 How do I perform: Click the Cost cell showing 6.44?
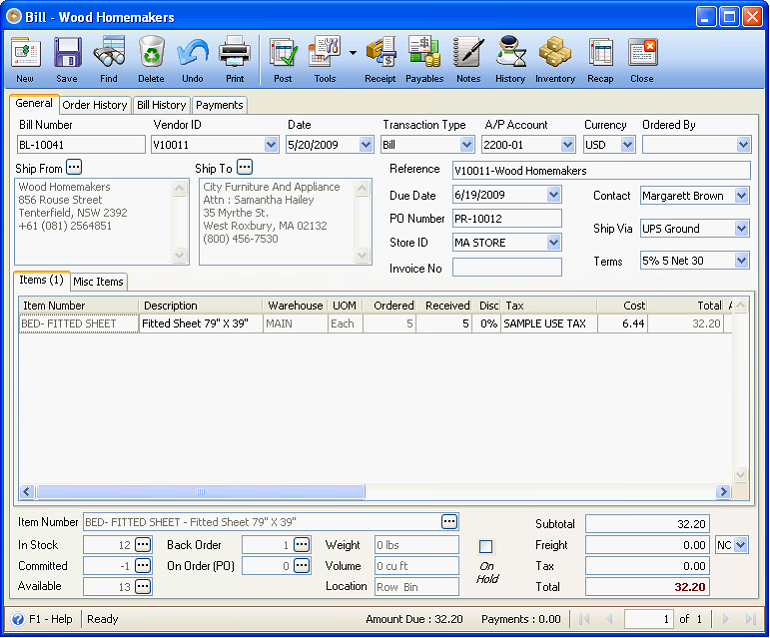(622, 324)
